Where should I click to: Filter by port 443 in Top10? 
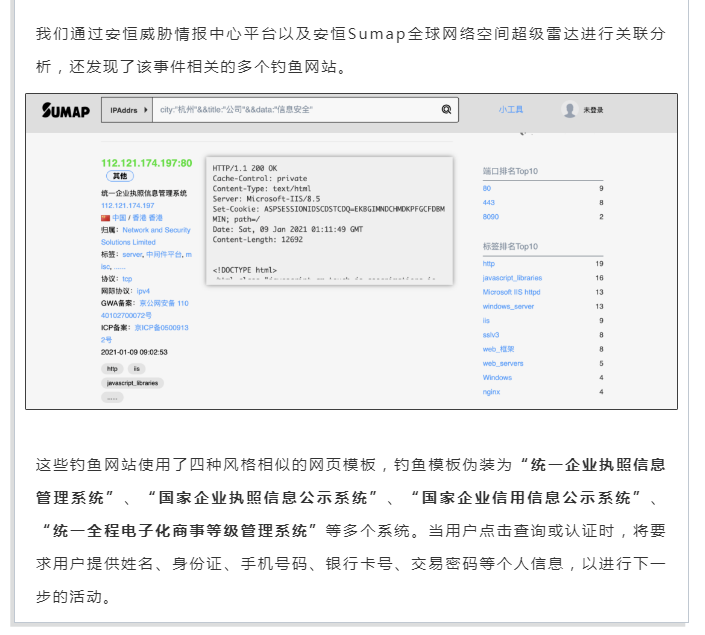tap(489, 202)
